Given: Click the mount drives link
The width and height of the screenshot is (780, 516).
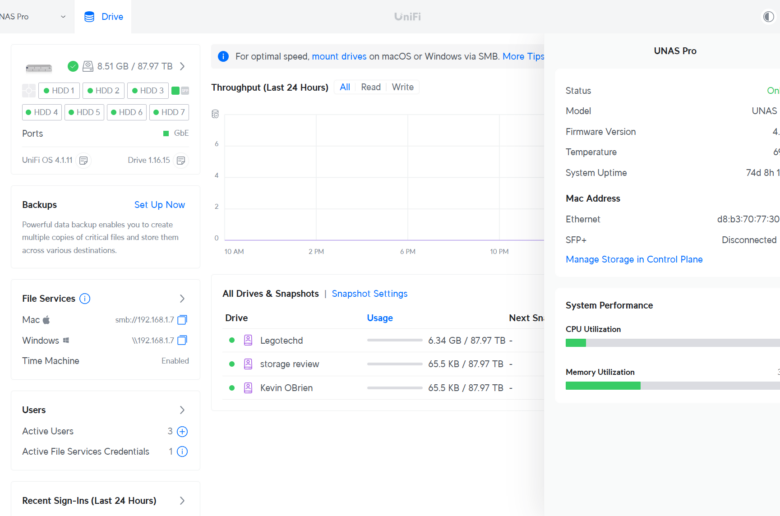Looking at the screenshot, I should [x=339, y=56].
